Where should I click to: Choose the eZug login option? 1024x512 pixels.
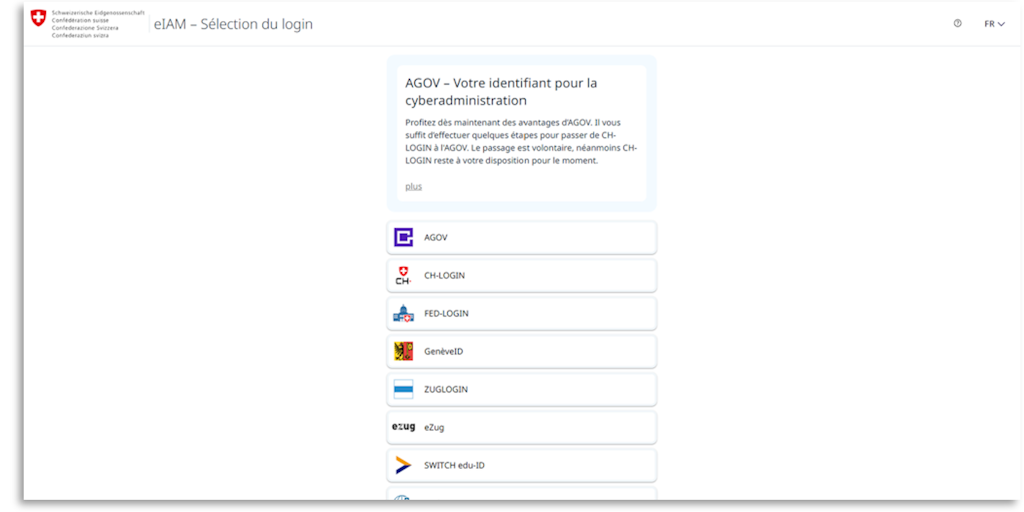click(521, 427)
